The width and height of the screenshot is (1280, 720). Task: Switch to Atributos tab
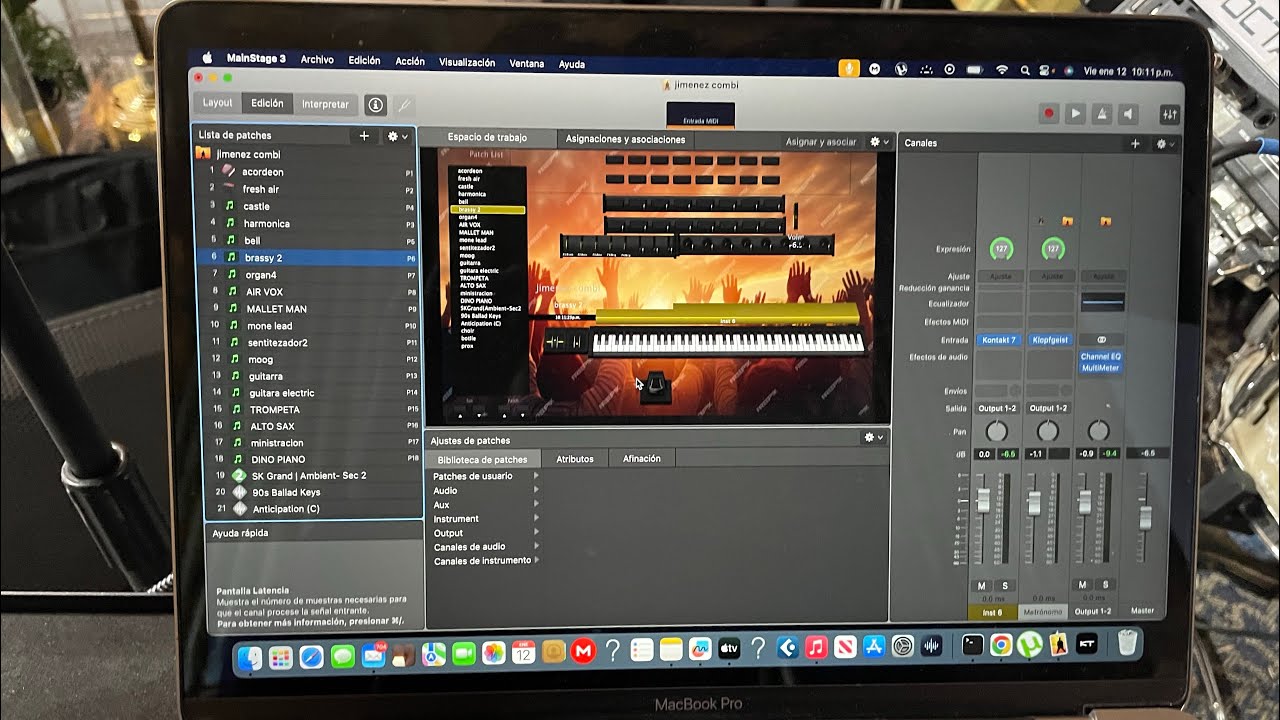point(575,459)
